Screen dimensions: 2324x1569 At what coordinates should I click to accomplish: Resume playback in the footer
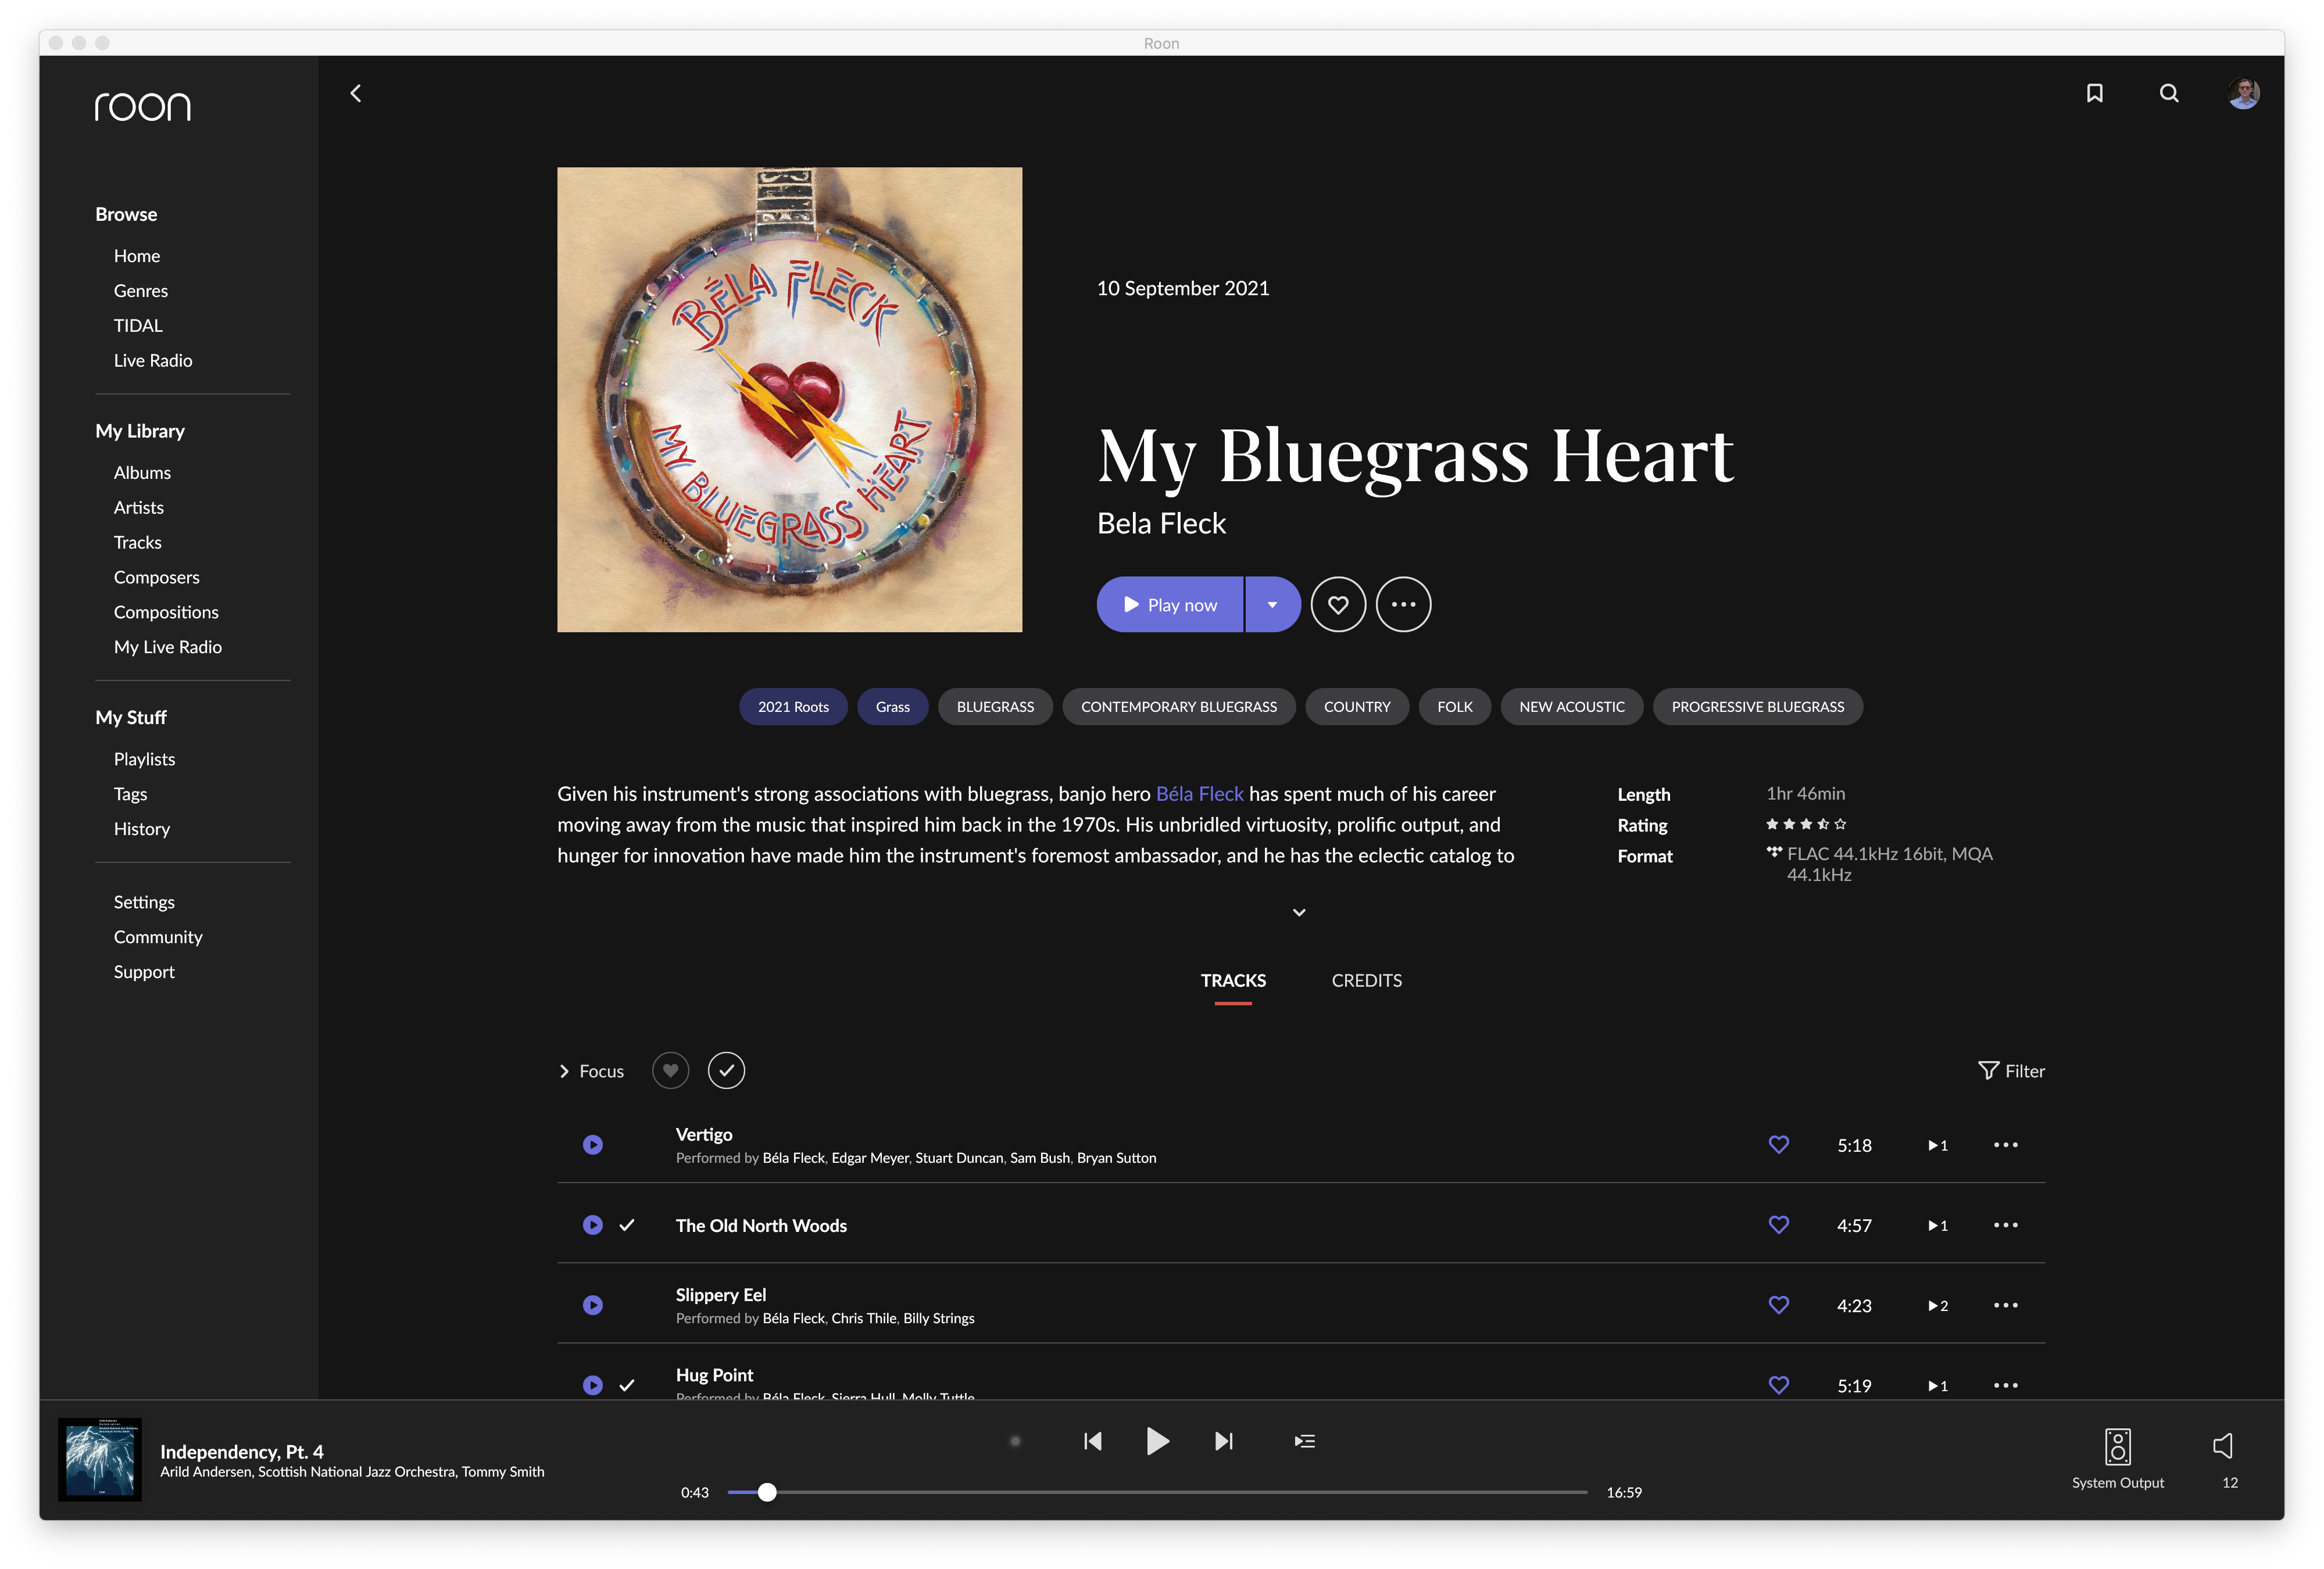[x=1157, y=1440]
